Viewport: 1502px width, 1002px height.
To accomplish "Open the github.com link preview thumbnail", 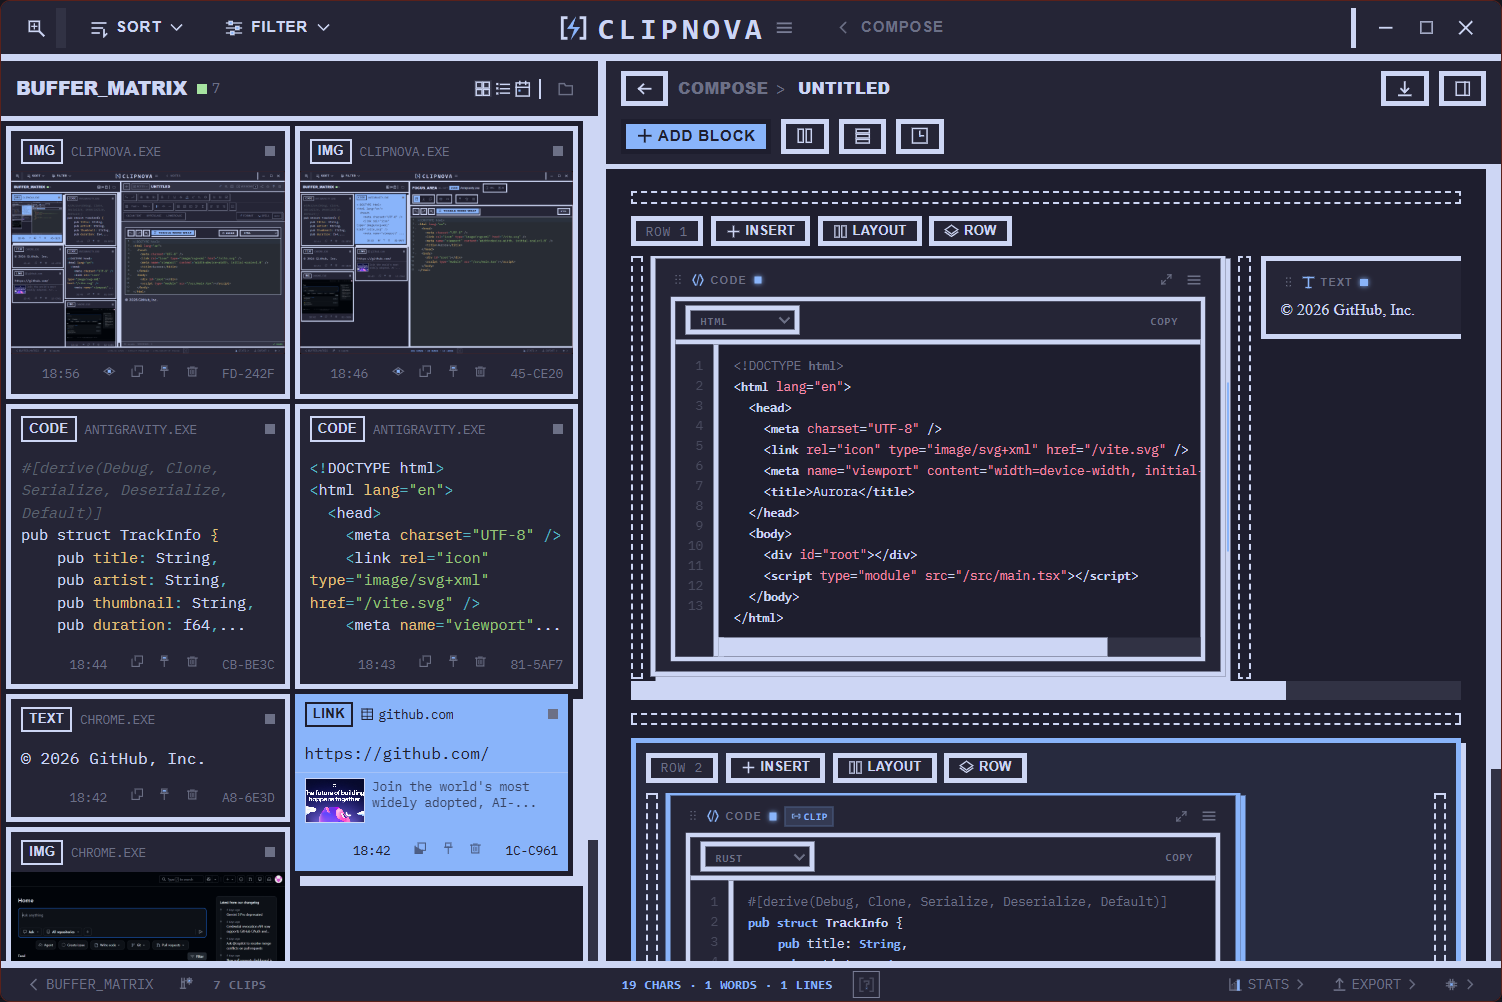I will 335,801.
